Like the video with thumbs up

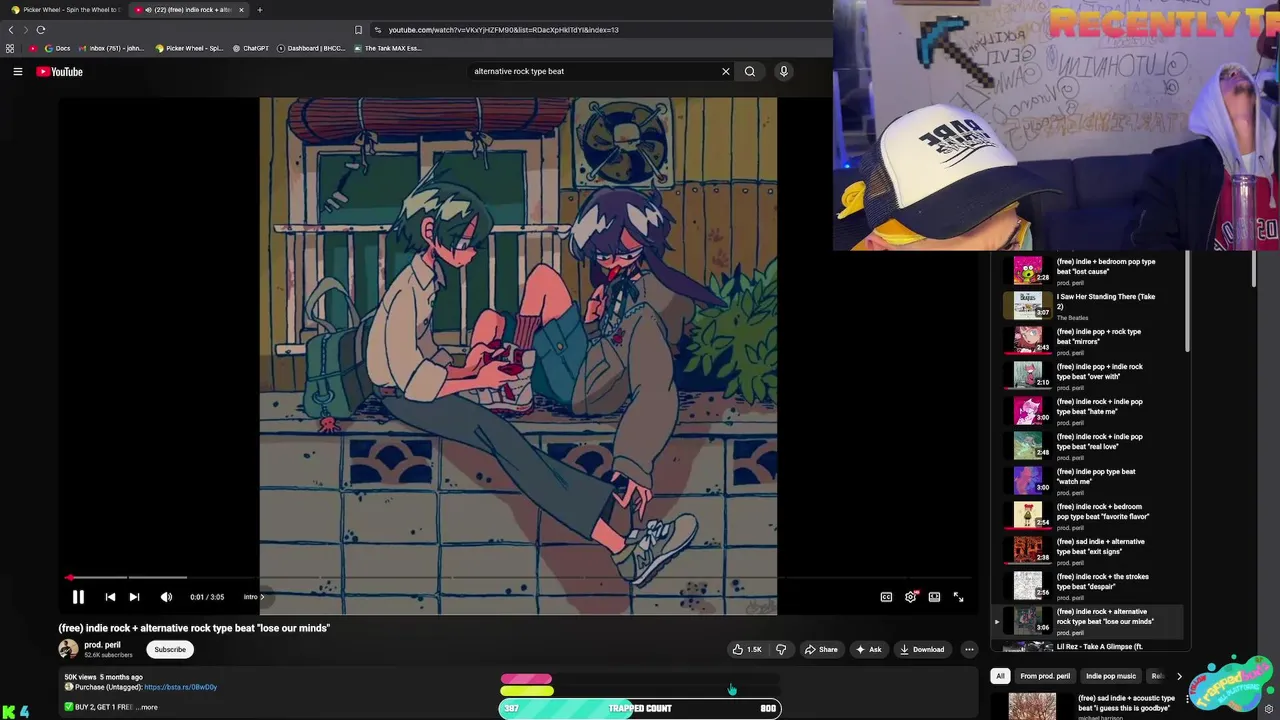tap(747, 649)
